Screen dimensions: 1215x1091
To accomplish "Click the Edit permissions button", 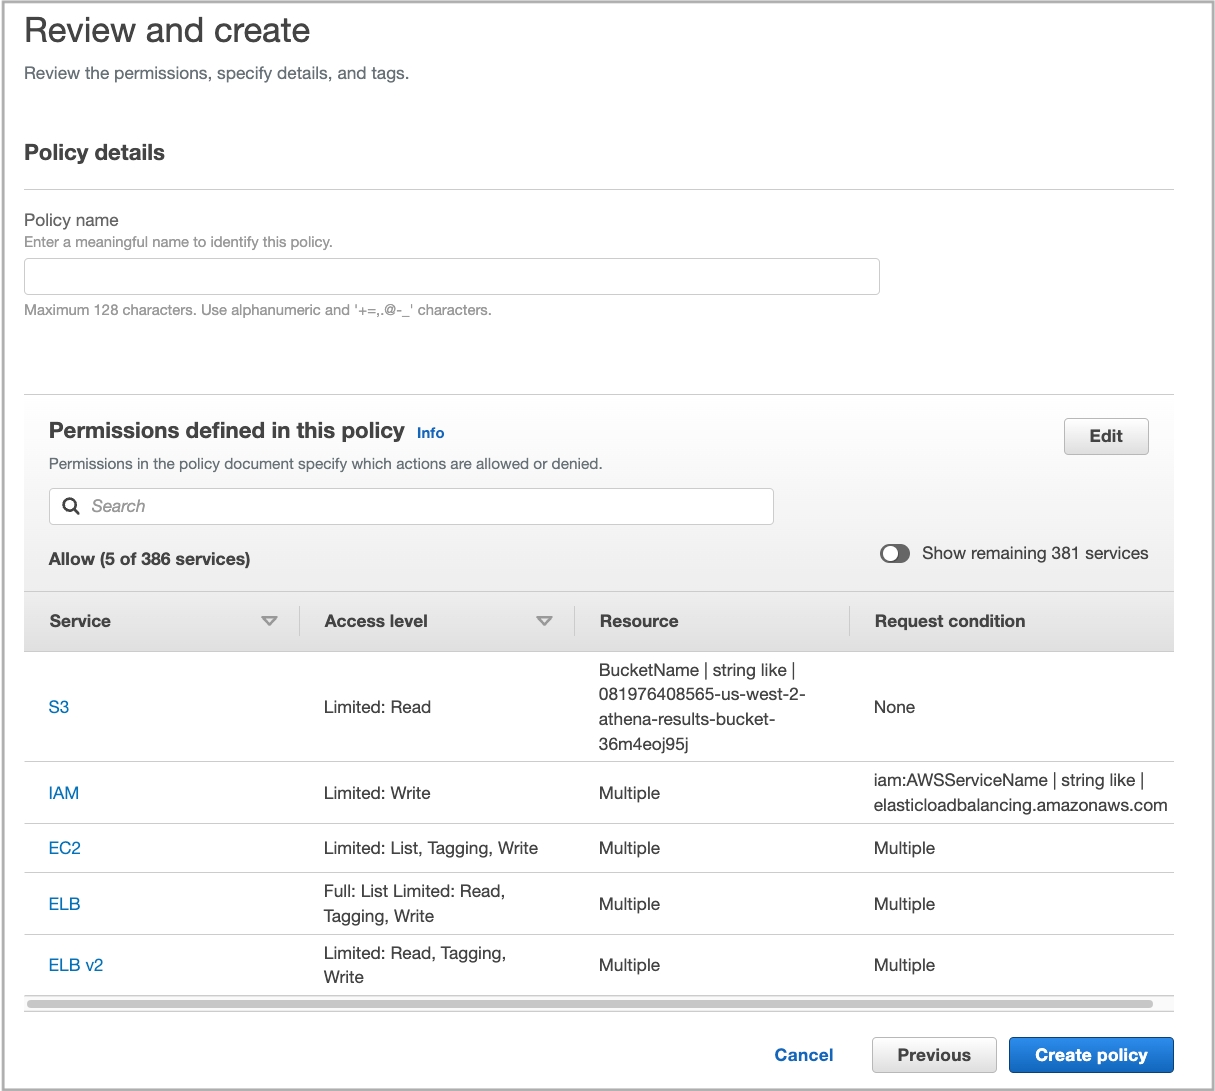I will [1105, 436].
